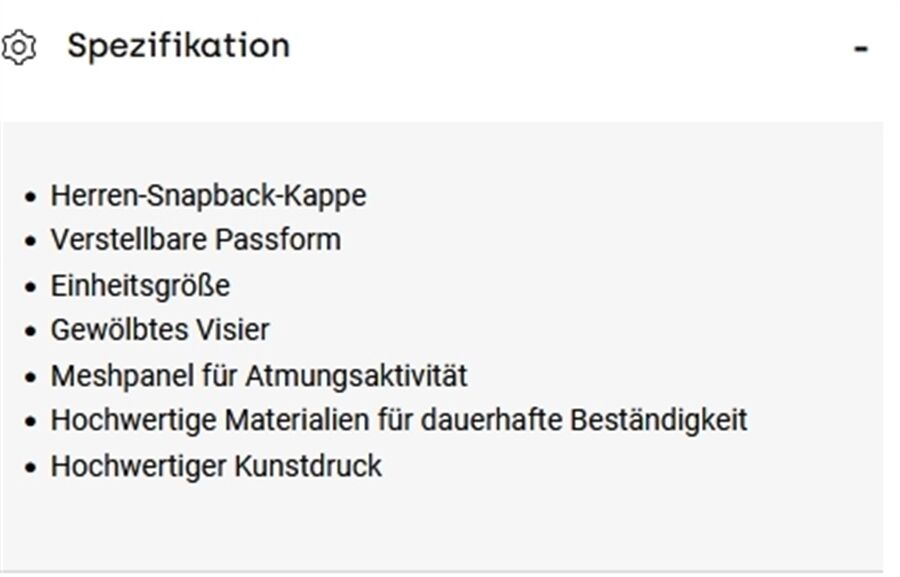Click the gear icon beside Spezifikation
The image size is (900, 577).
coord(19,47)
